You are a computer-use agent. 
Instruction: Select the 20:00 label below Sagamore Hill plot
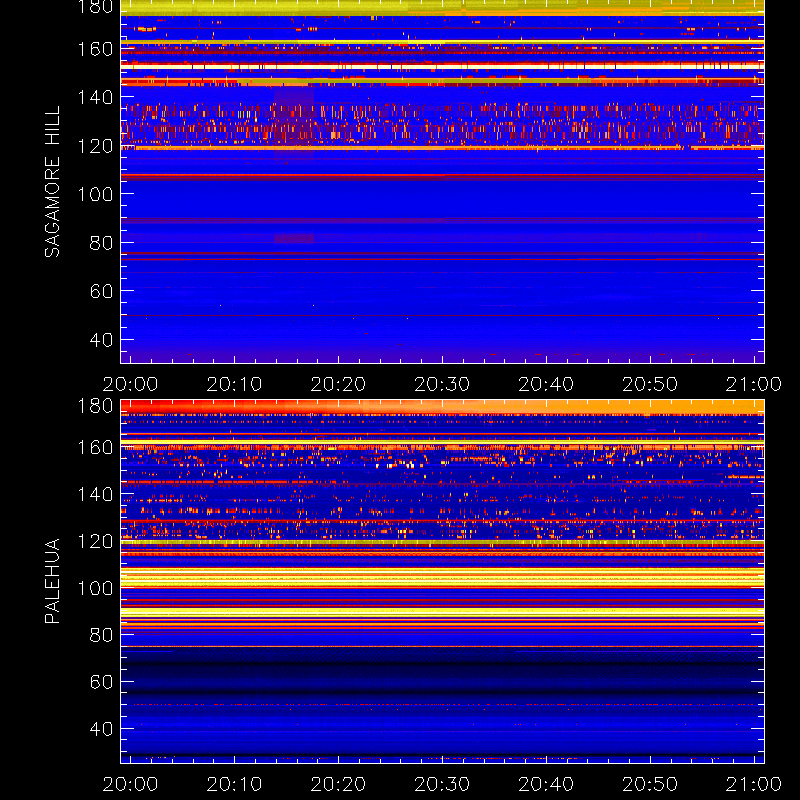[x=130, y=384]
